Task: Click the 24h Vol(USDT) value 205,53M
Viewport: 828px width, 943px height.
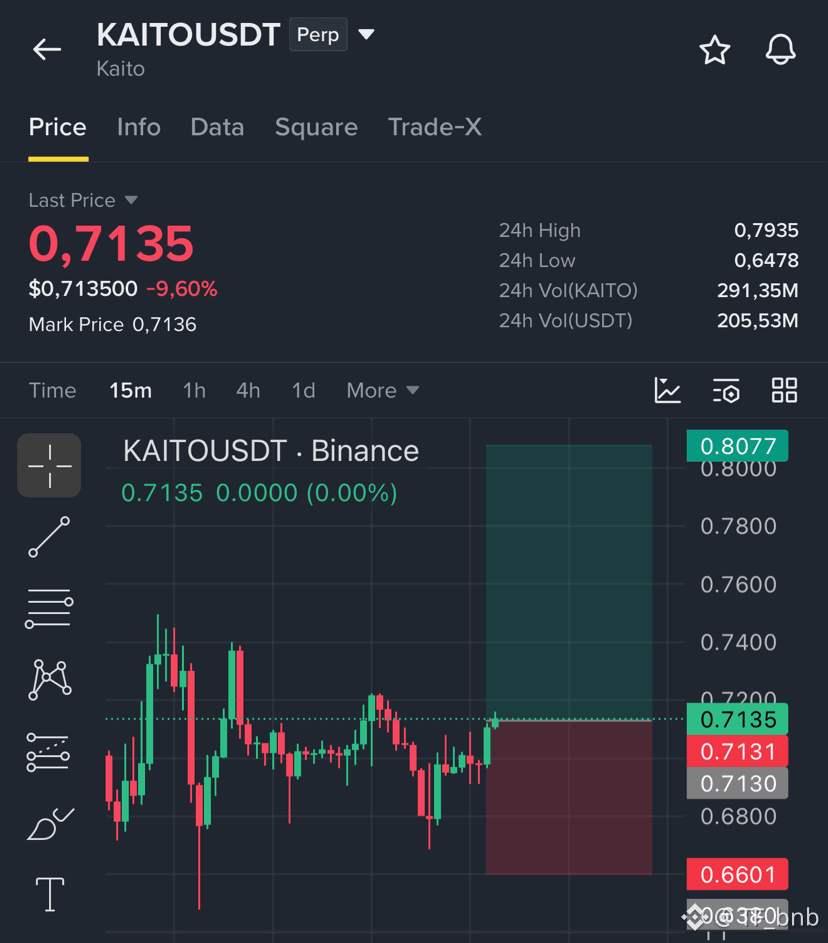Action: point(758,321)
